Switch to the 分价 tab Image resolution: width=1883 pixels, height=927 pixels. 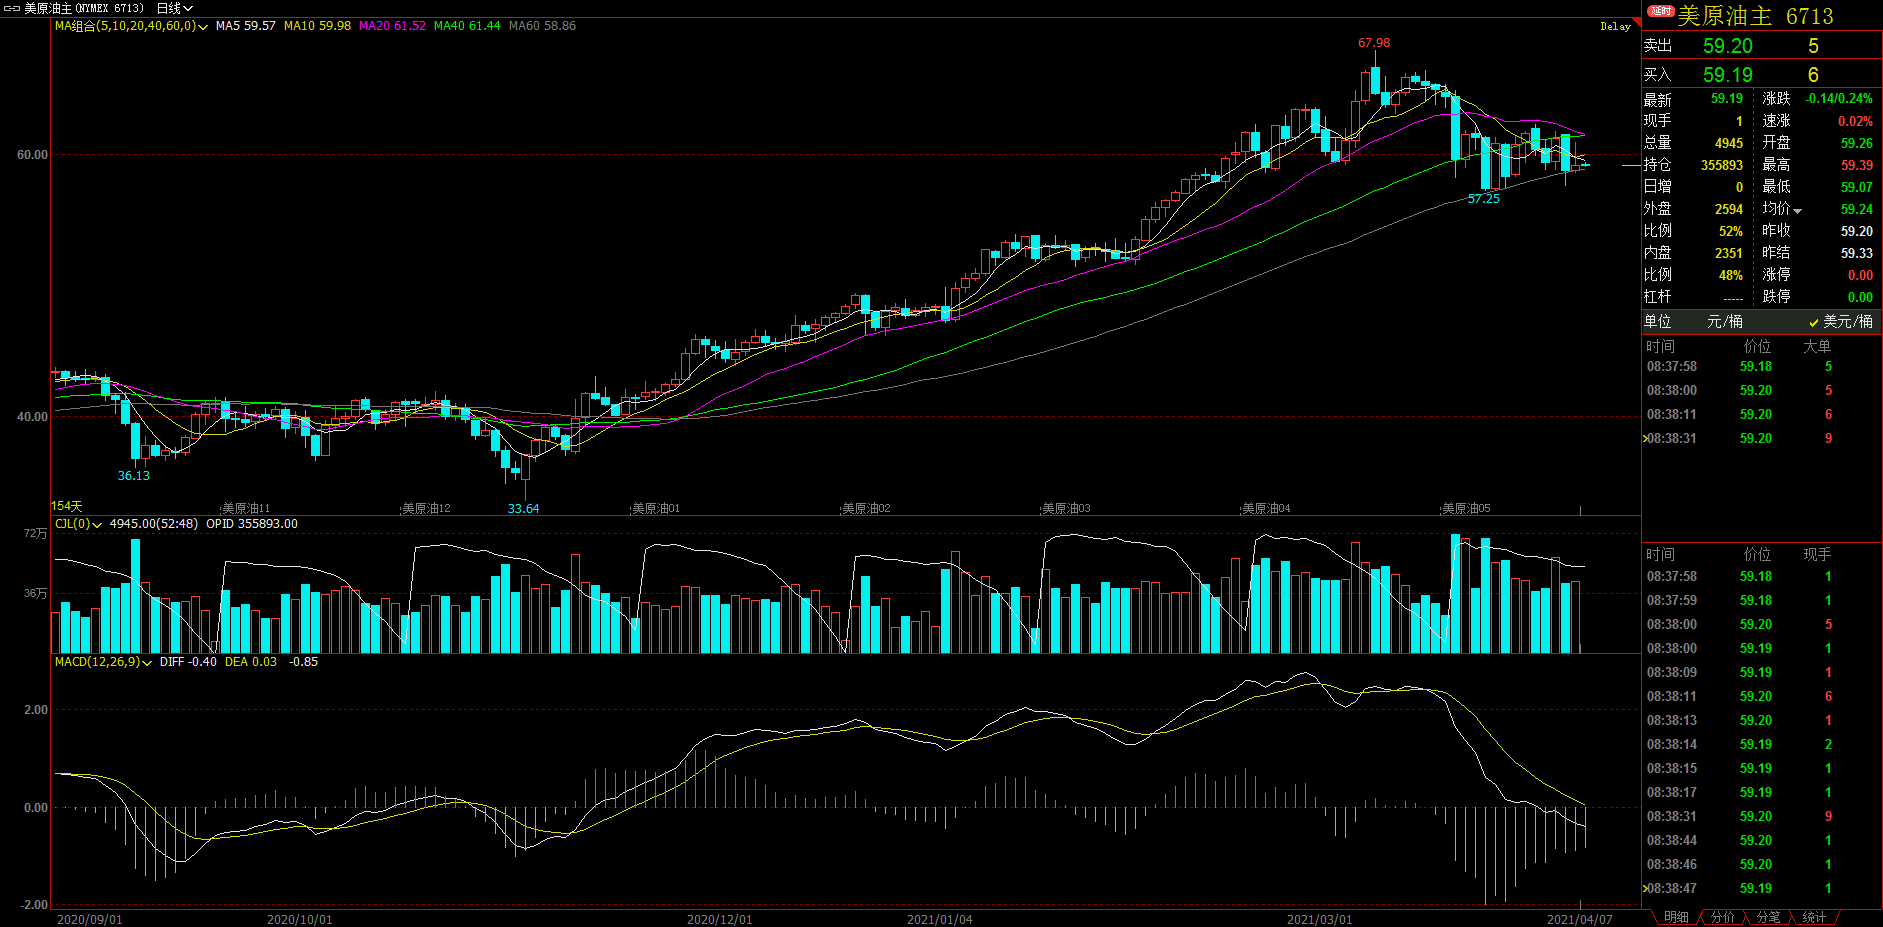1722,917
